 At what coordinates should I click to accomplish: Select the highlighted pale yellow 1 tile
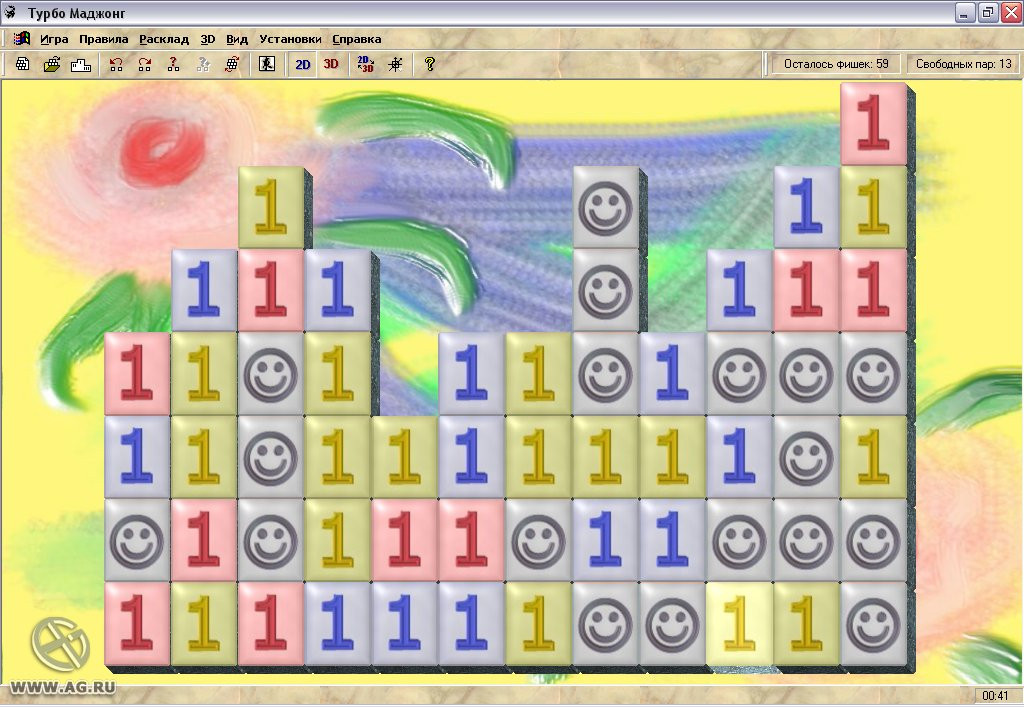tap(740, 624)
